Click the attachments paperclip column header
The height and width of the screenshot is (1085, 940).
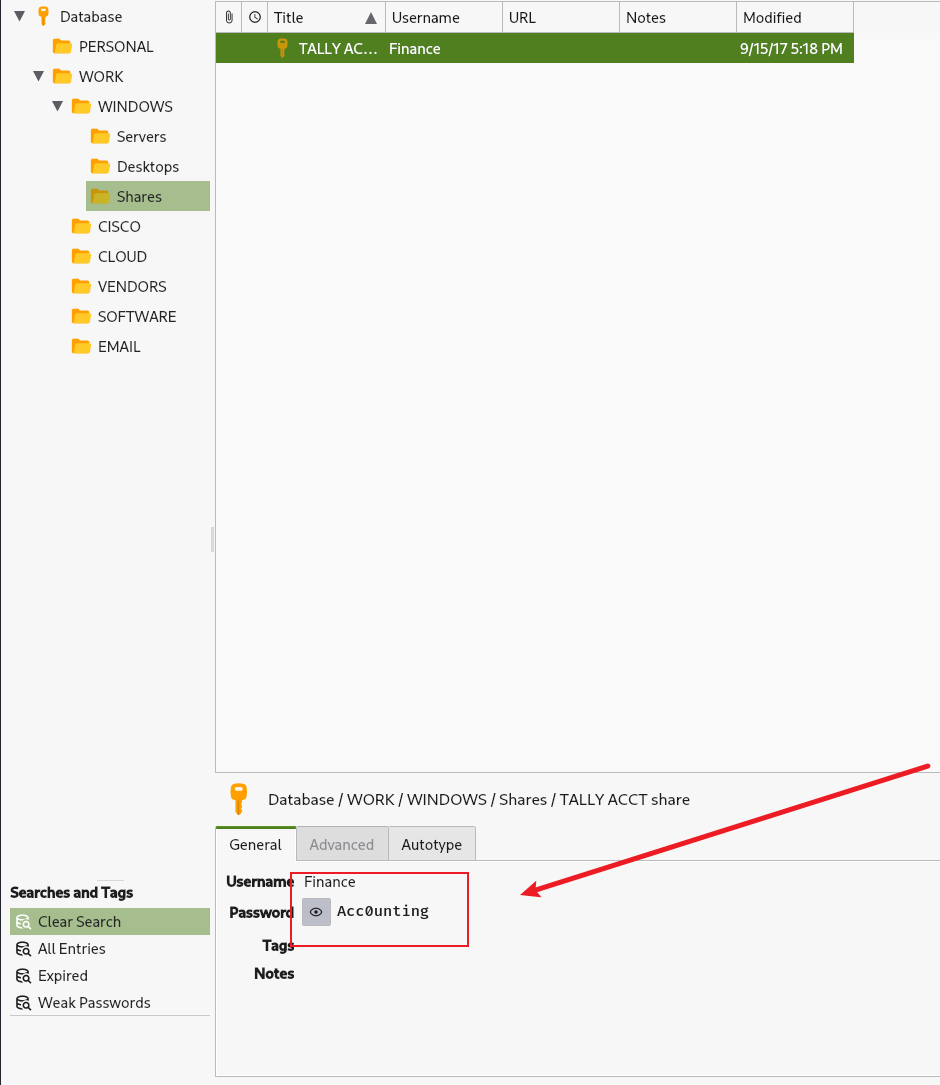click(229, 17)
